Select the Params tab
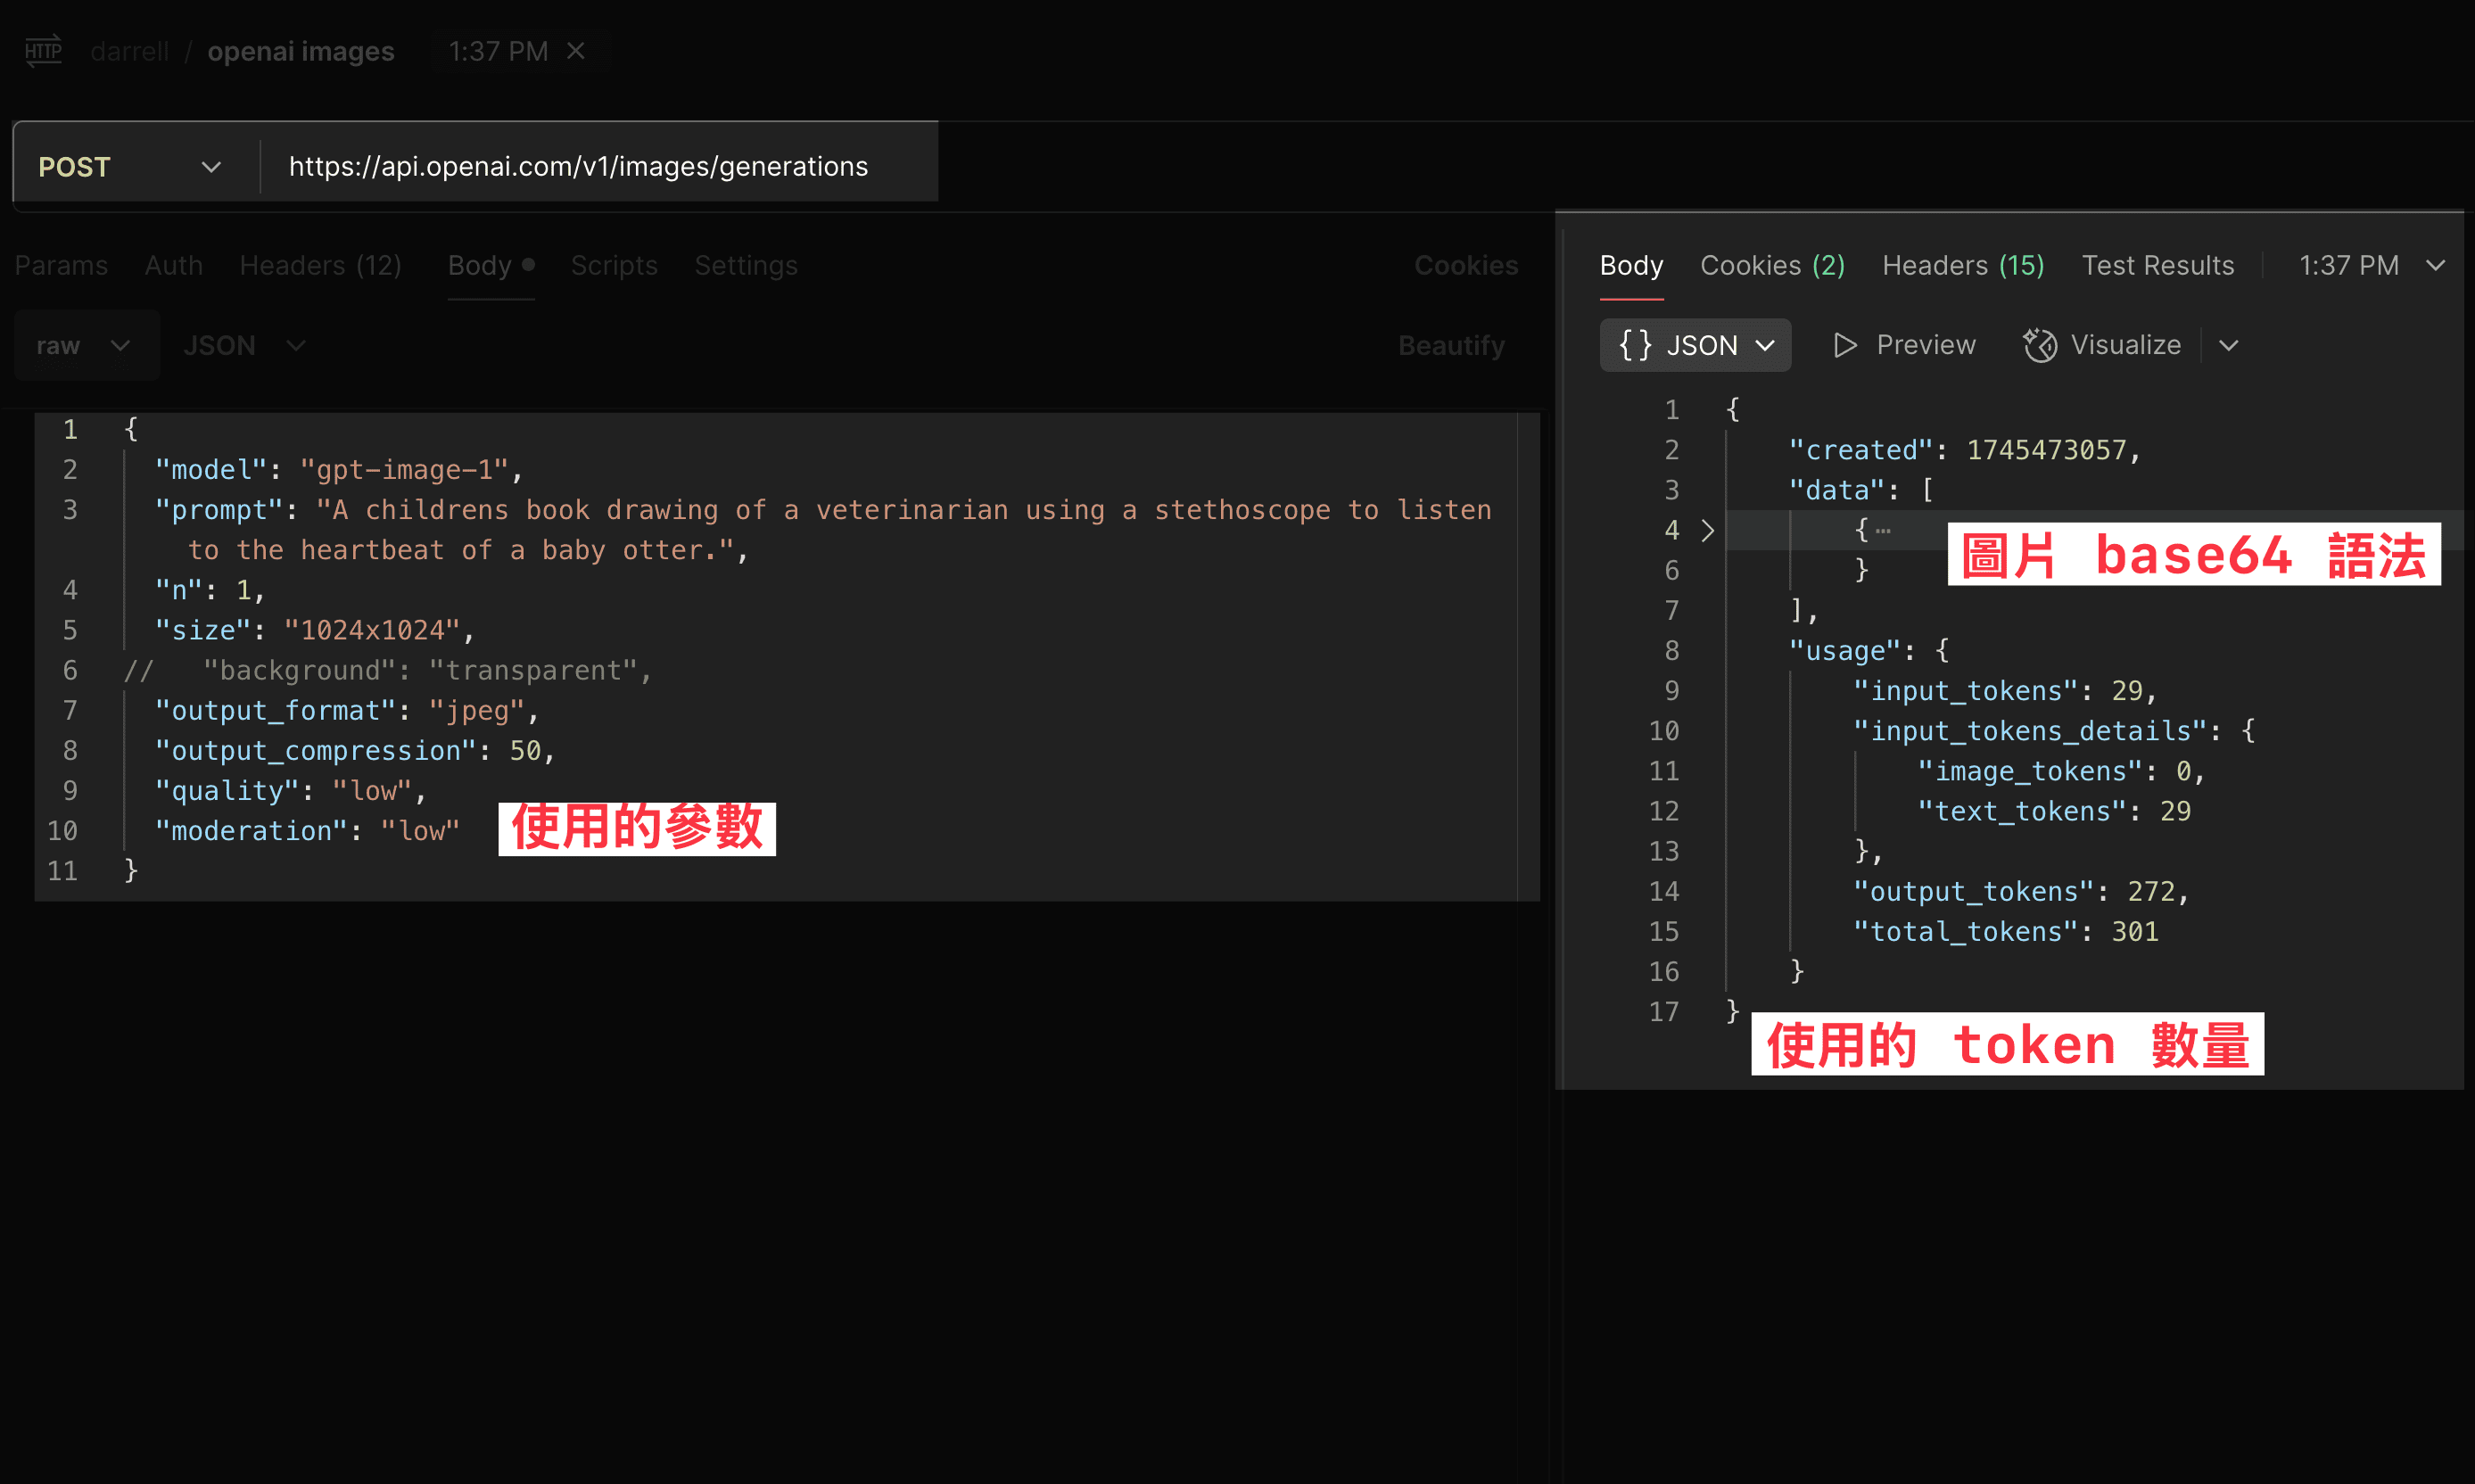 point(61,265)
